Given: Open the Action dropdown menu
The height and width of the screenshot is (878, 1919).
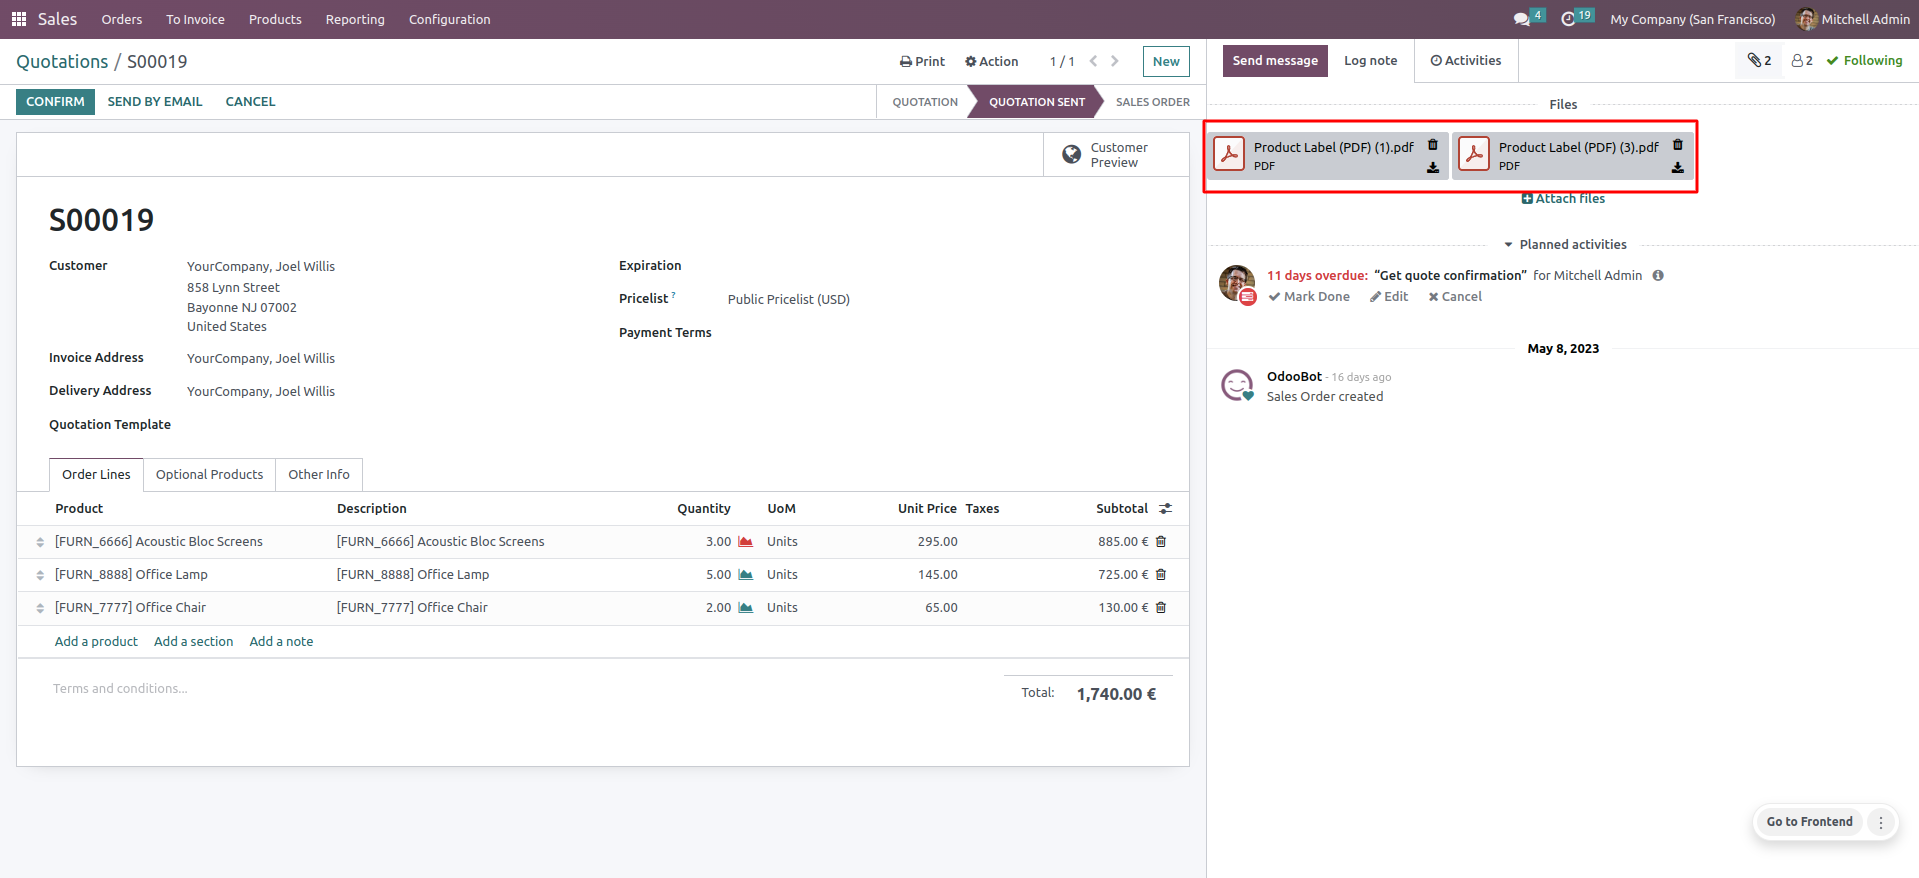Looking at the screenshot, I should (991, 61).
